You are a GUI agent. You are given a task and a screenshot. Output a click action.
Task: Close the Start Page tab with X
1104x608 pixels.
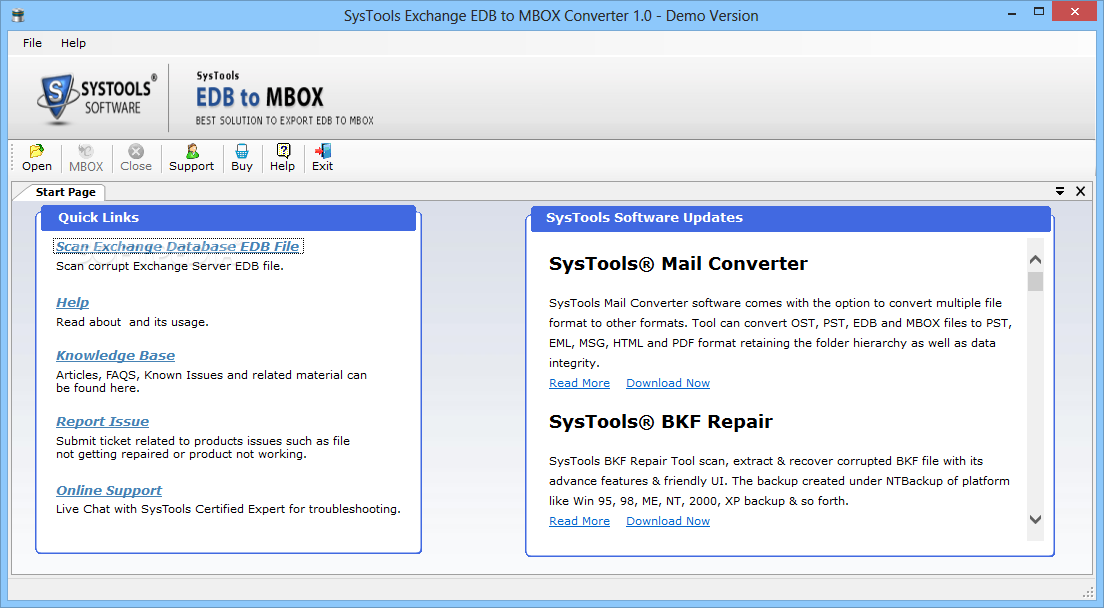click(x=1081, y=191)
